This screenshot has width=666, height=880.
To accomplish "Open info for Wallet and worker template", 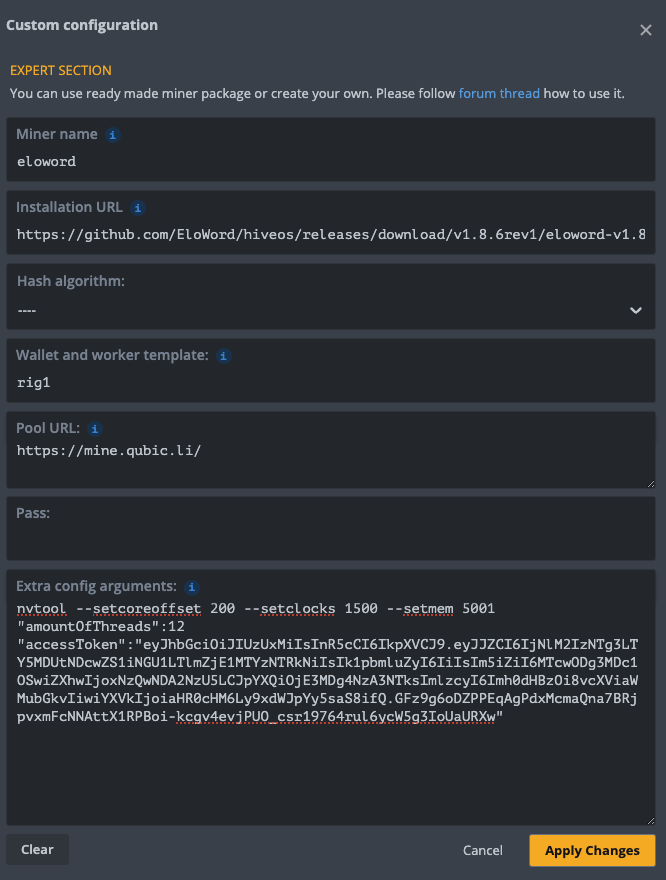I will (223, 355).
